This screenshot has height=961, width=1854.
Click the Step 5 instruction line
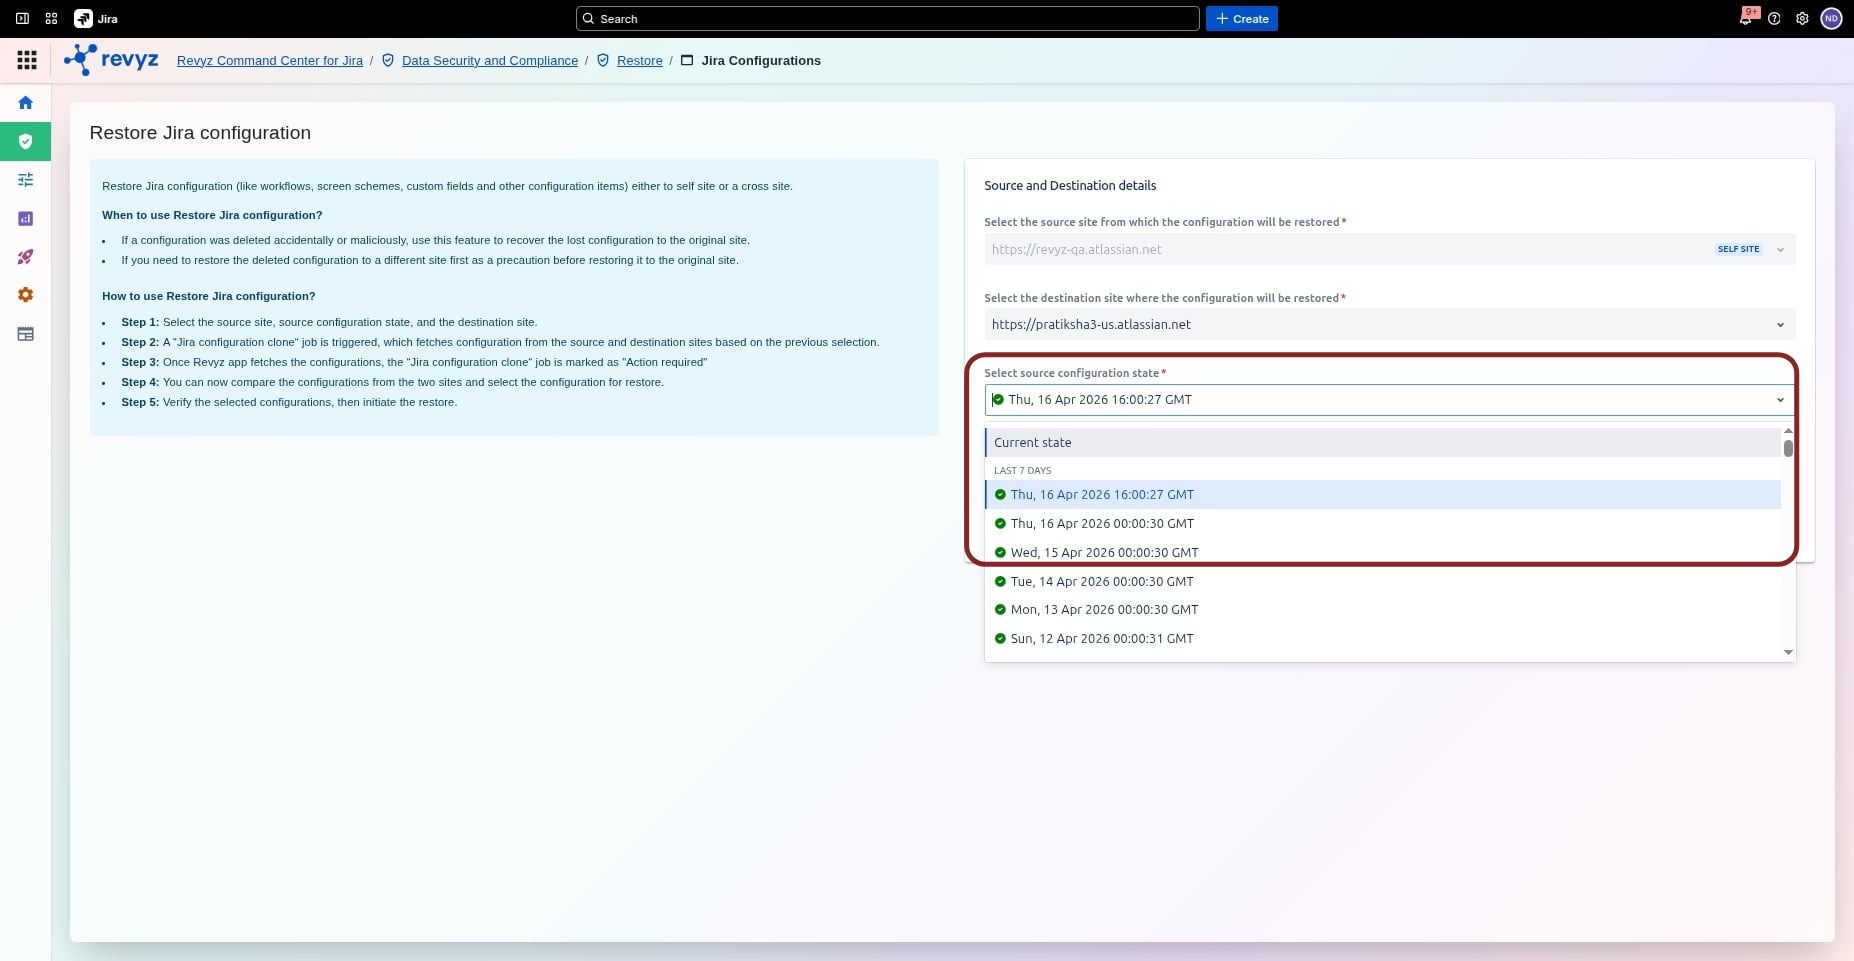[x=289, y=402]
